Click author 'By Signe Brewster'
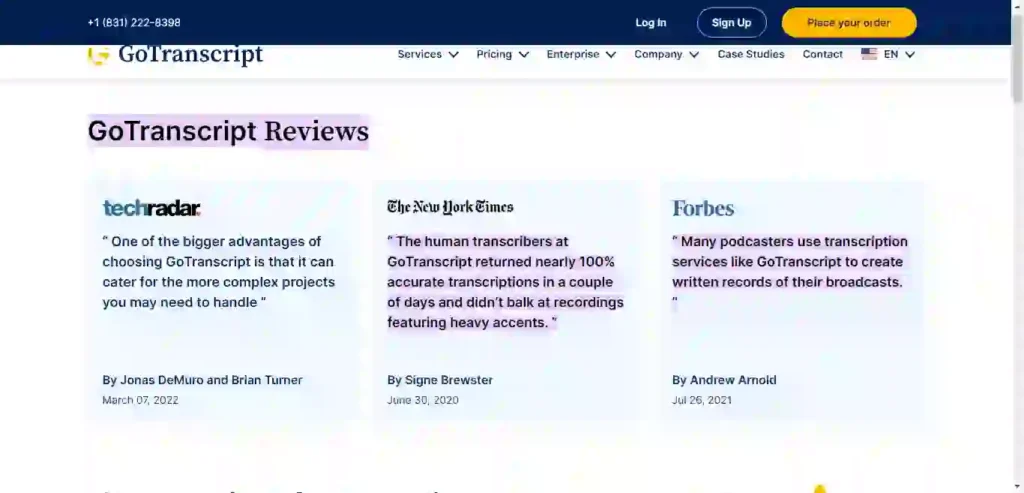This screenshot has height=493, width=1024. (440, 380)
